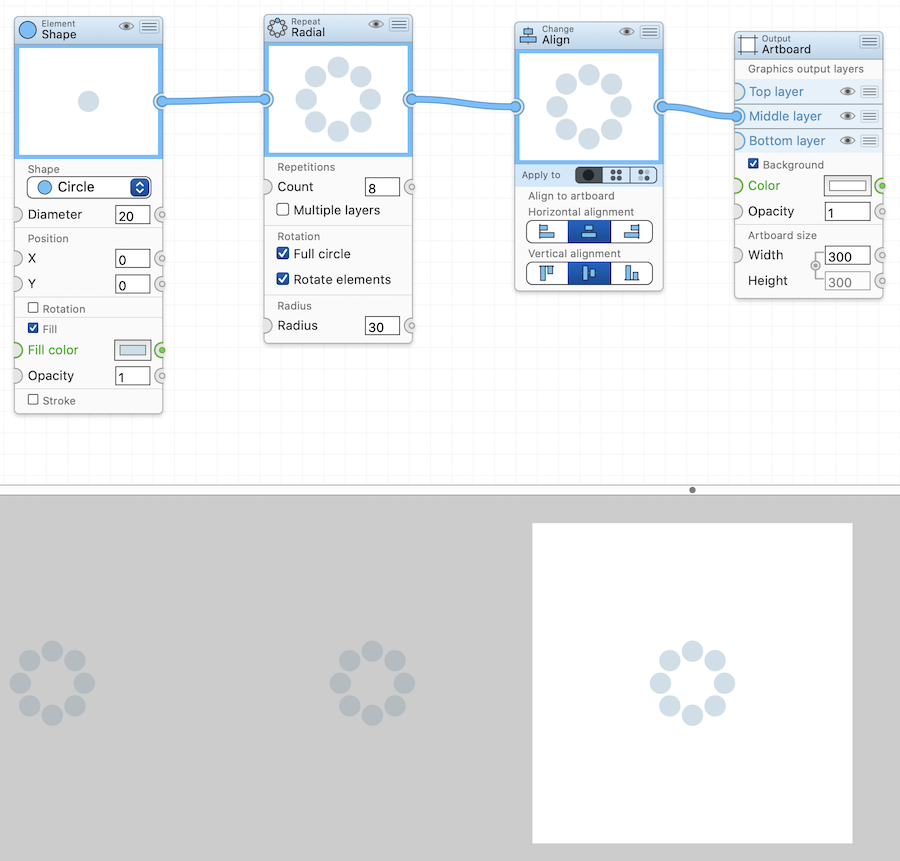Click the fill Opacity field in Shape node

click(133, 376)
